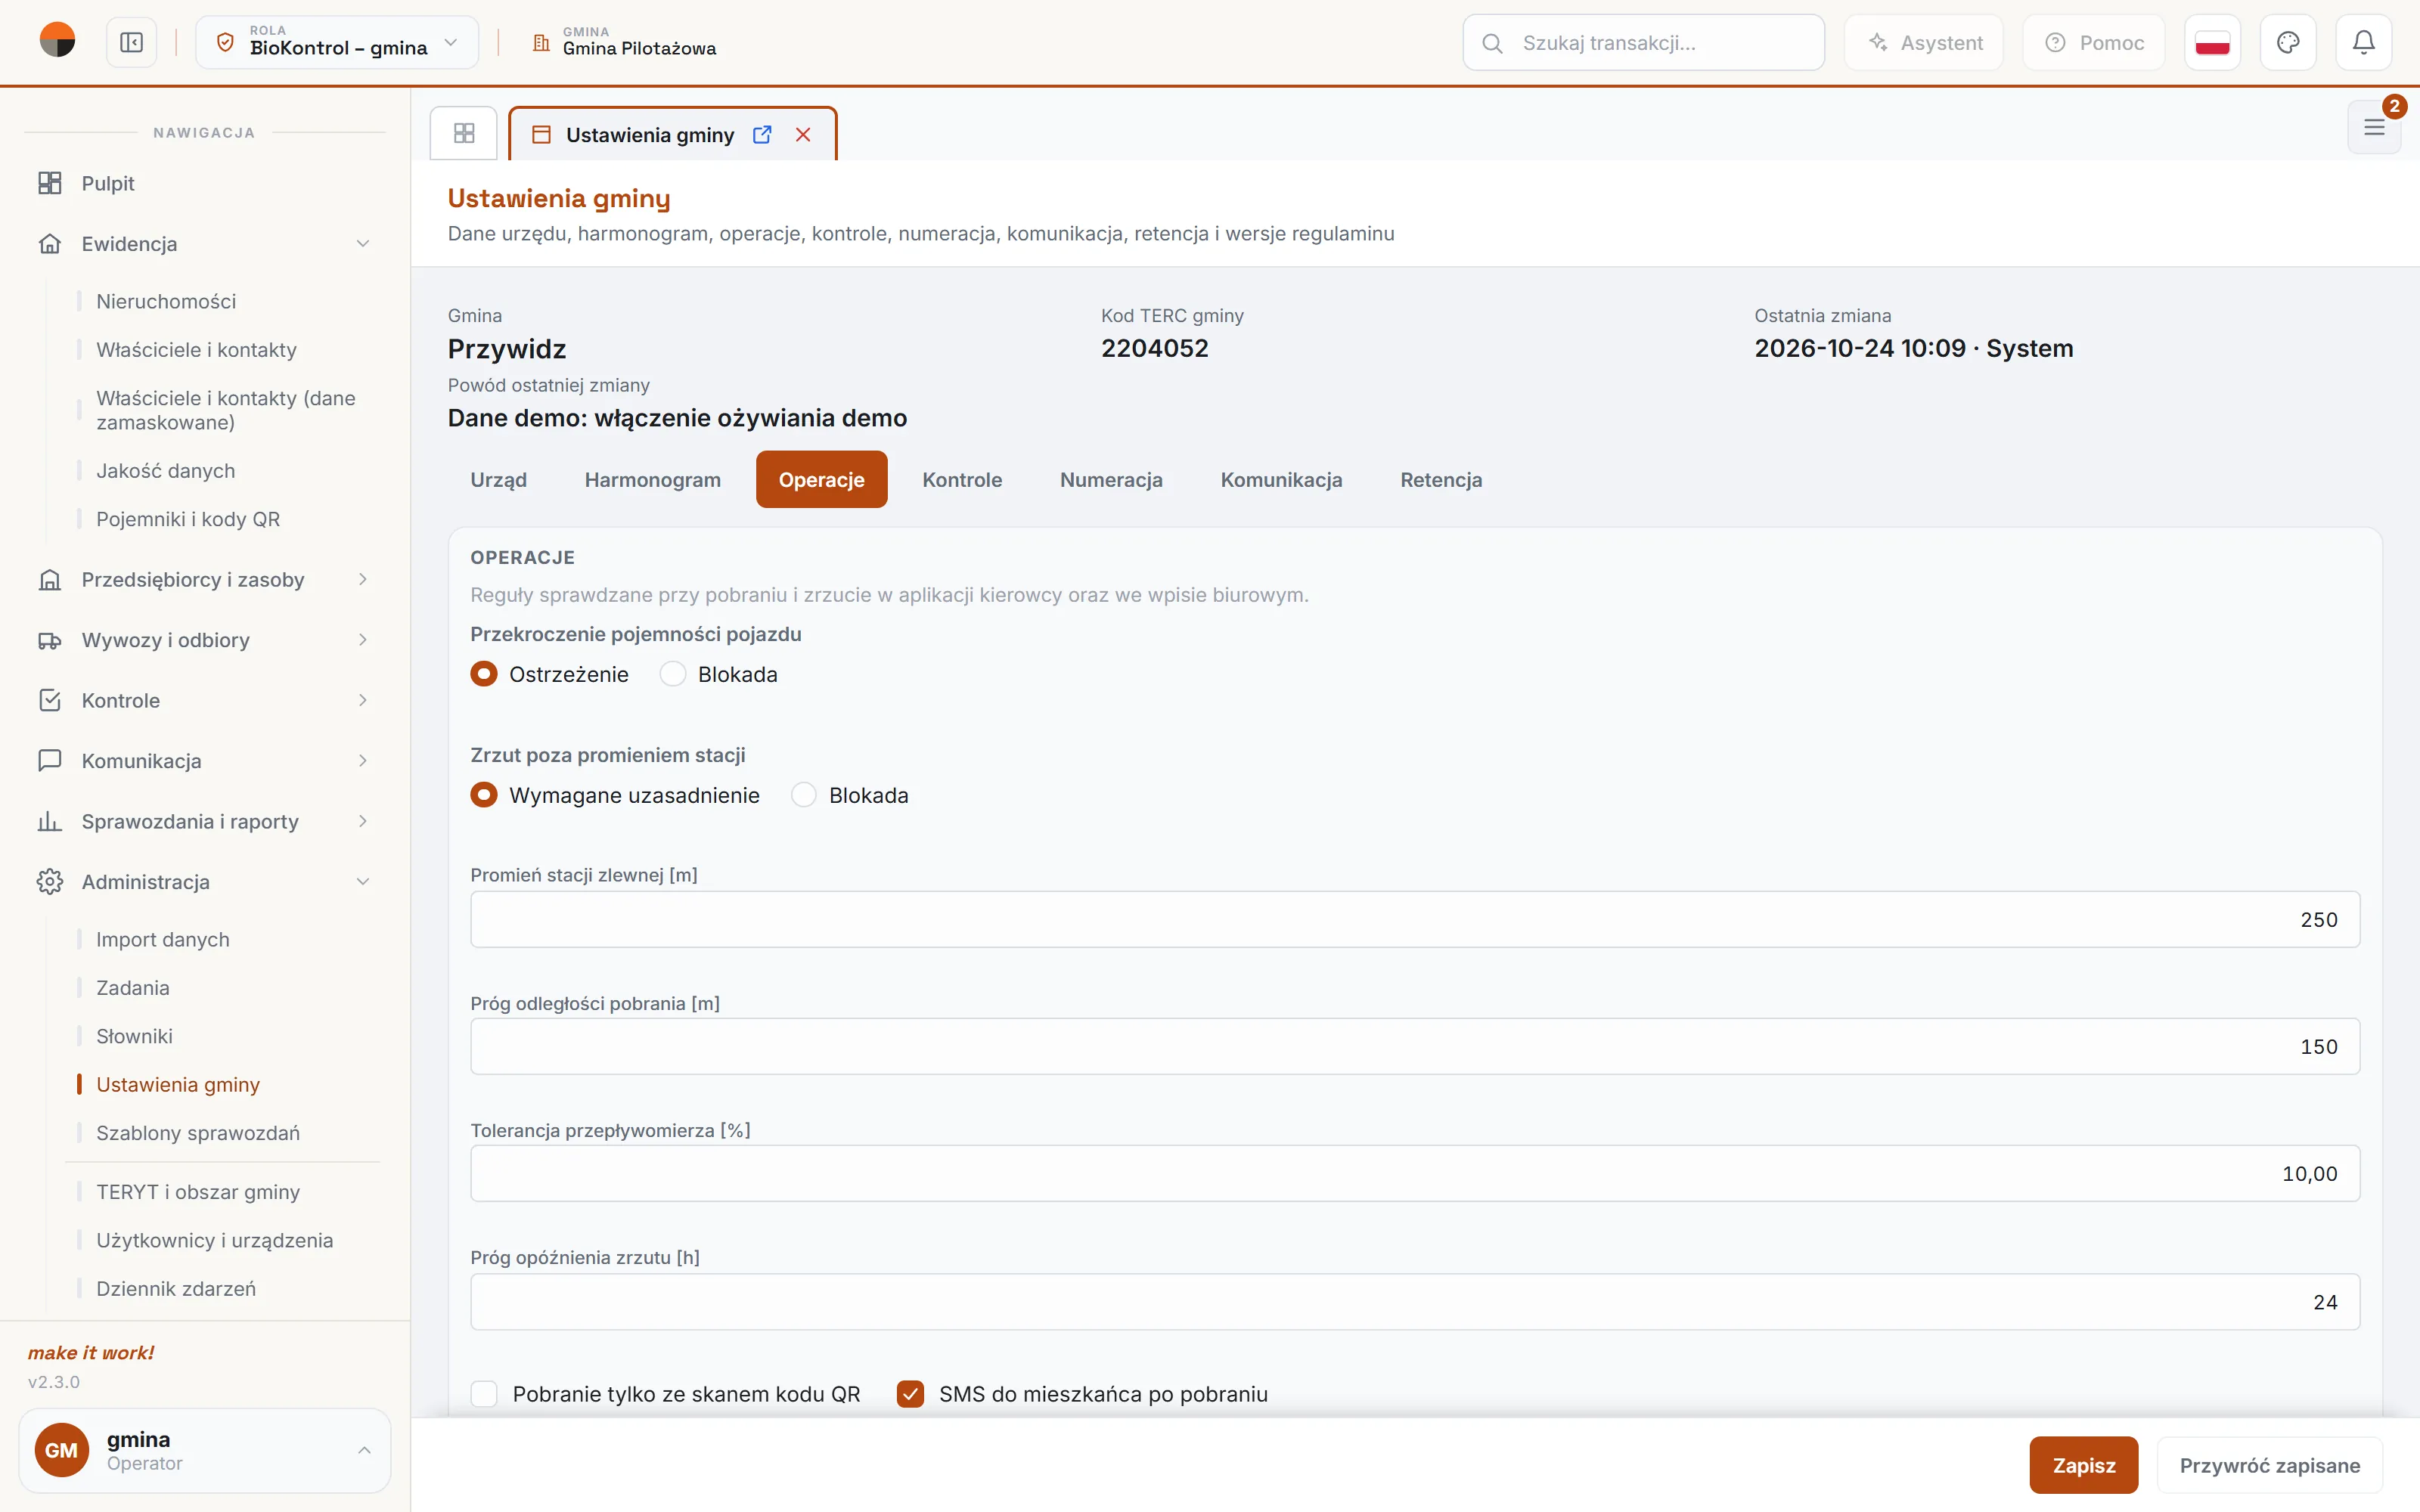Switch to the Retencja tab
Viewport: 2420px width, 1512px height.
(x=1441, y=480)
